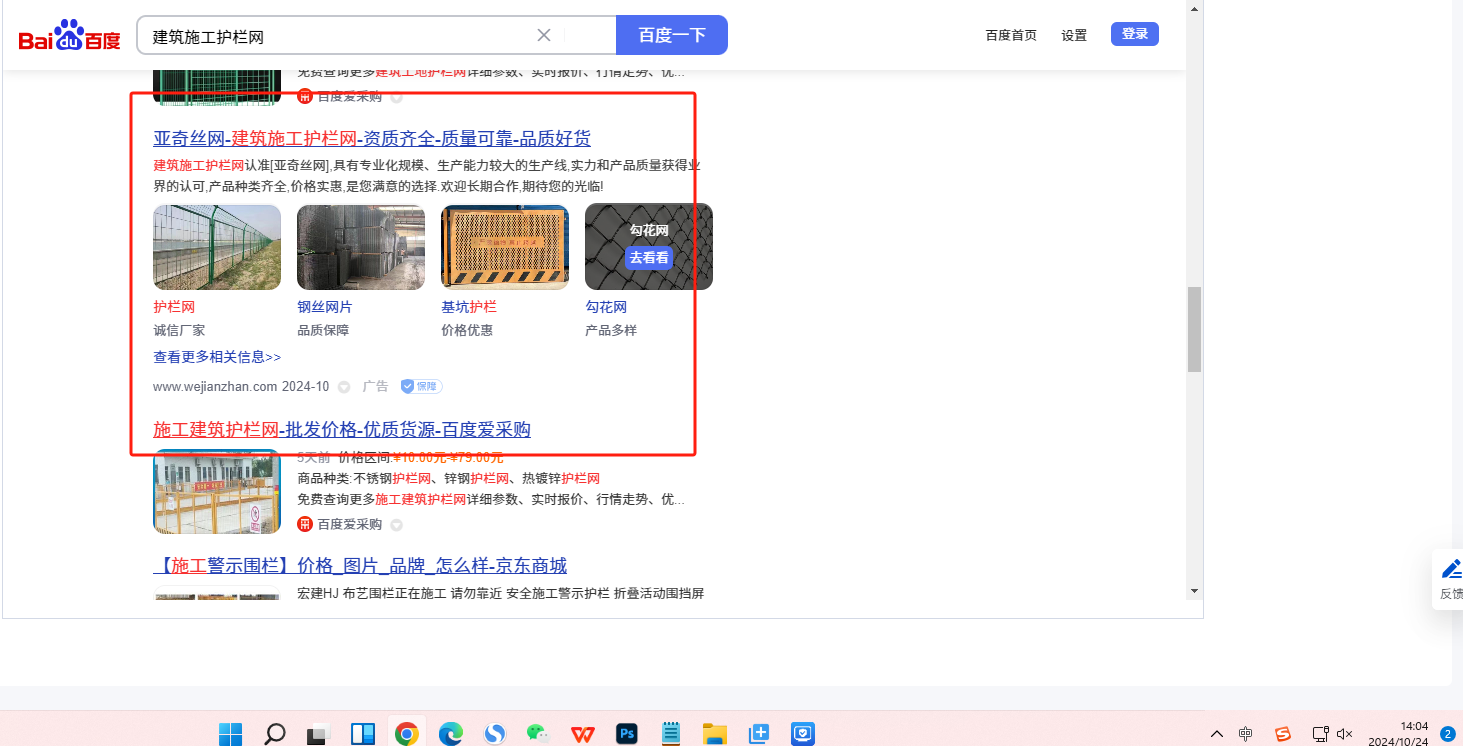This screenshot has height=746, width=1463.
Task: Toggle the muted speaker volume icon
Action: coord(1345,734)
